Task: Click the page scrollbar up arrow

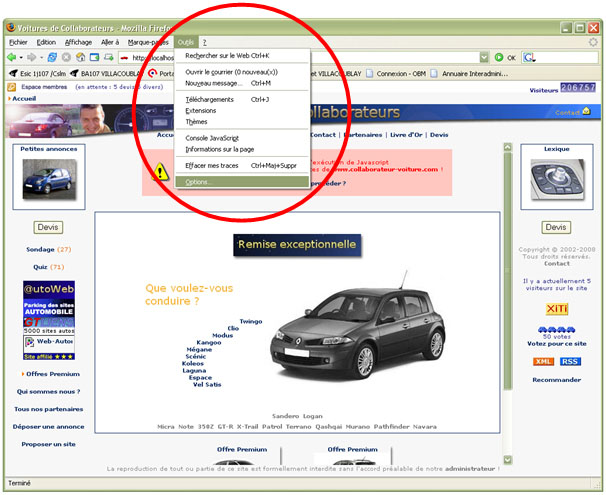Action: click(x=507, y=147)
